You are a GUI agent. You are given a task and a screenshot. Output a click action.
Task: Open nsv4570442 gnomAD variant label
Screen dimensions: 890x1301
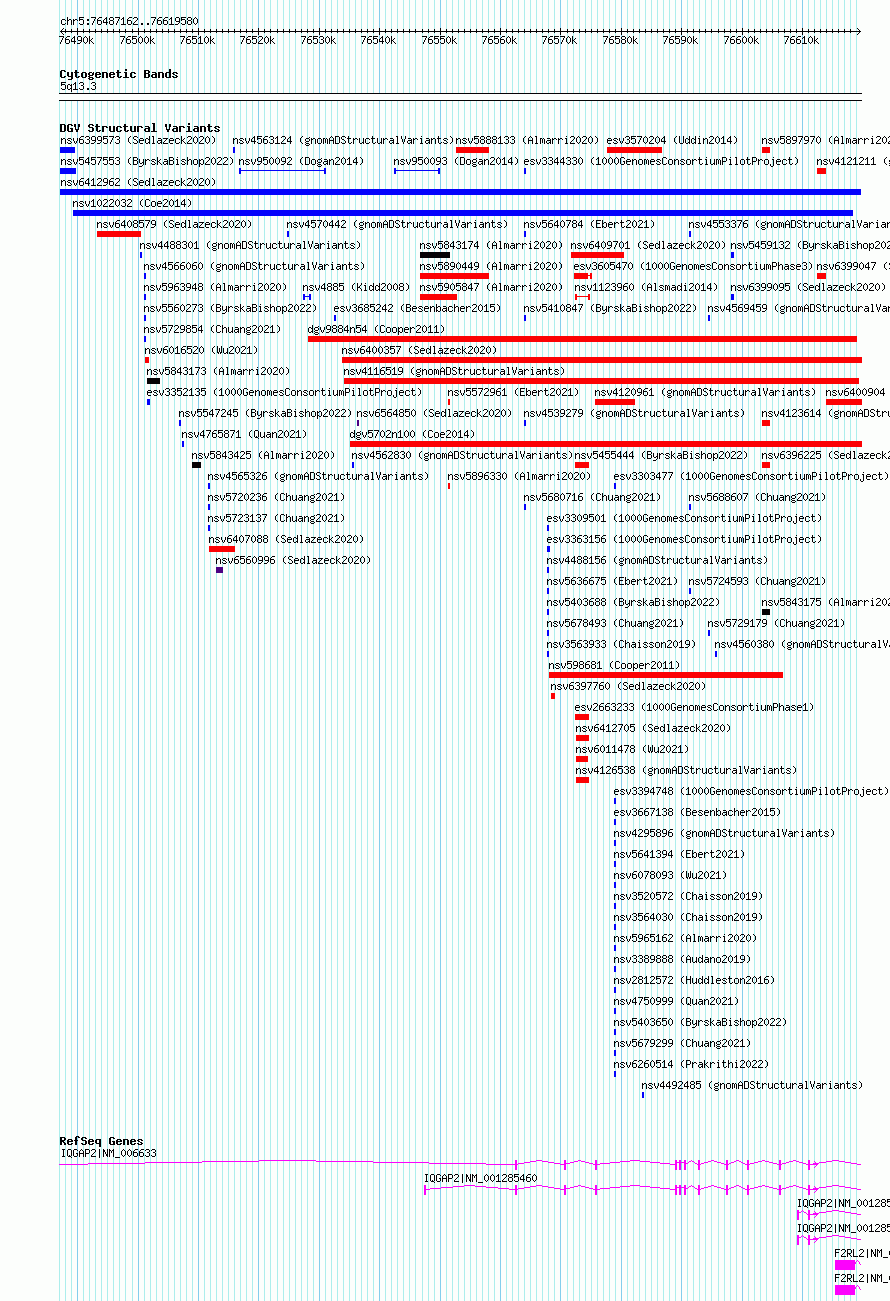[397, 225]
